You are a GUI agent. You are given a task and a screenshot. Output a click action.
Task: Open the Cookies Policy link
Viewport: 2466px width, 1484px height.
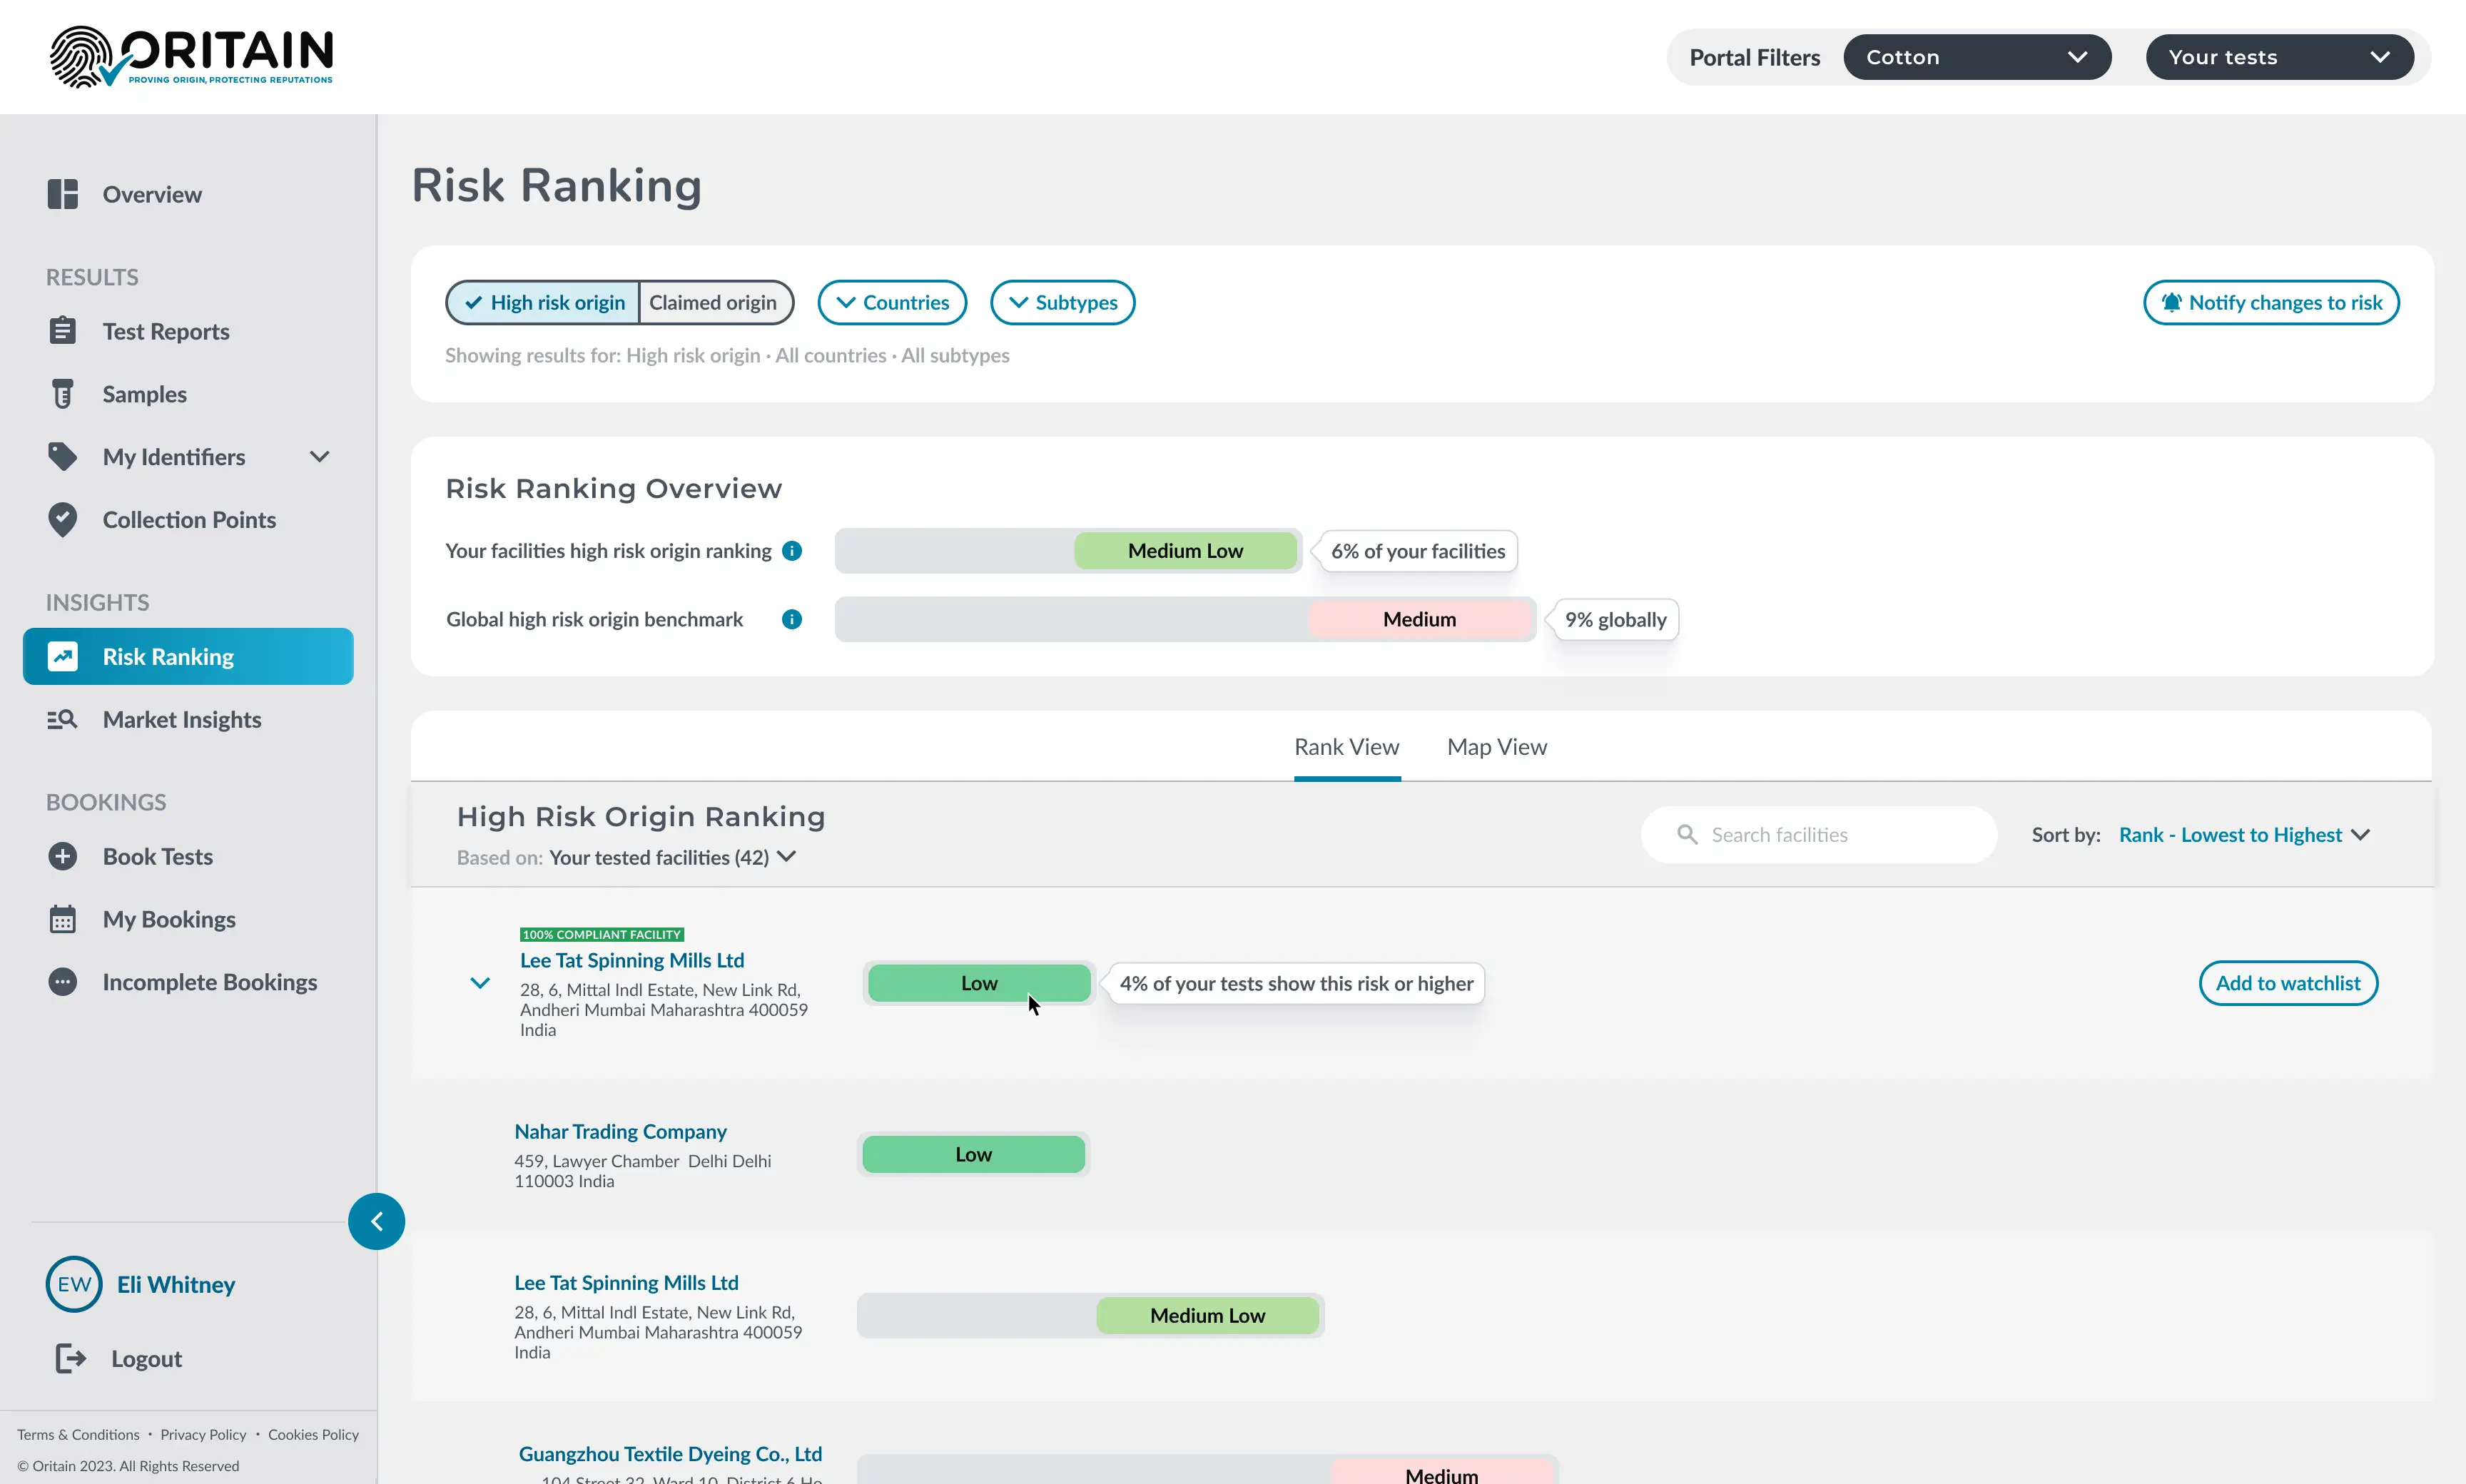point(313,1435)
